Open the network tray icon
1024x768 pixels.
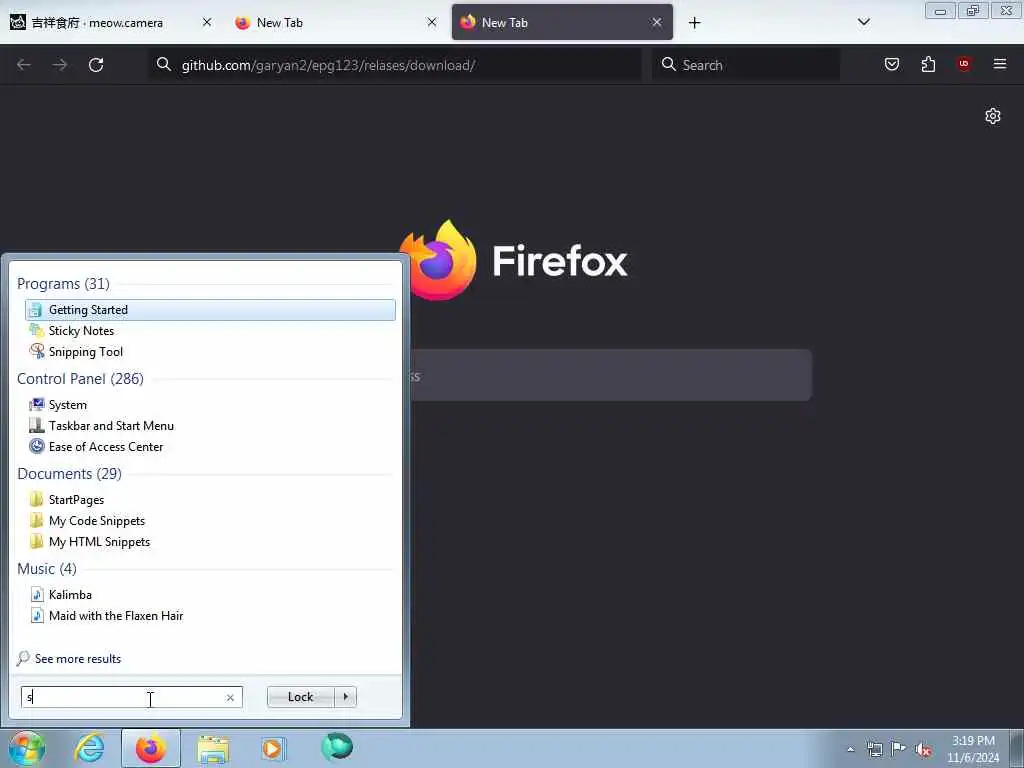coord(874,749)
